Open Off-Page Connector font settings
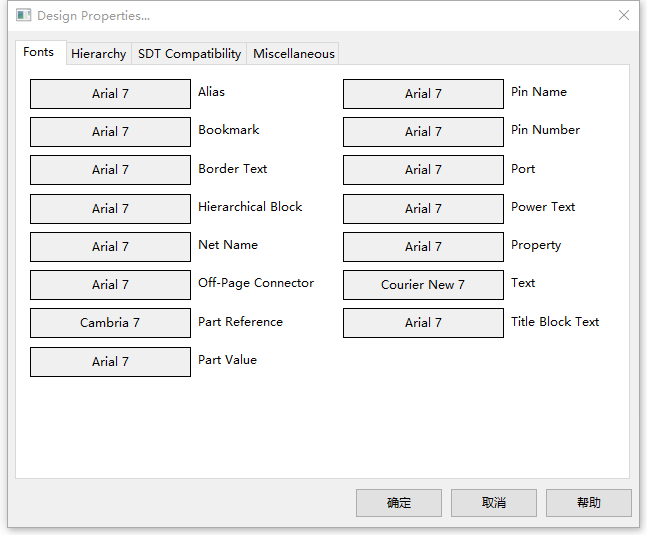This screenshot has height=535, width=647. point(110,285)
